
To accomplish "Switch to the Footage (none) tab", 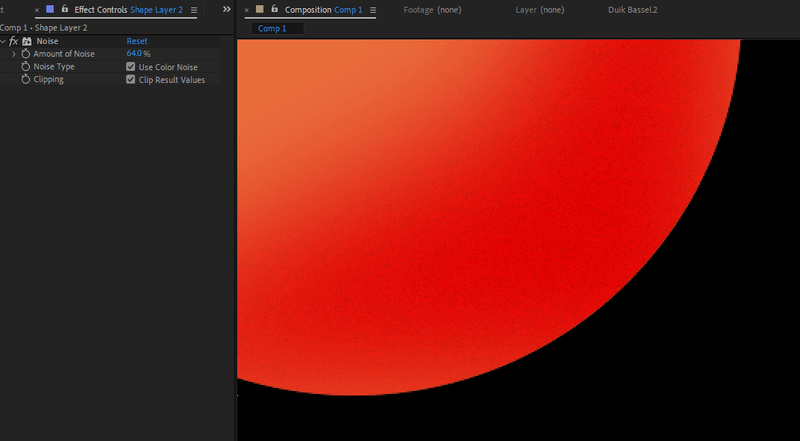I will (x=432, y=10).
